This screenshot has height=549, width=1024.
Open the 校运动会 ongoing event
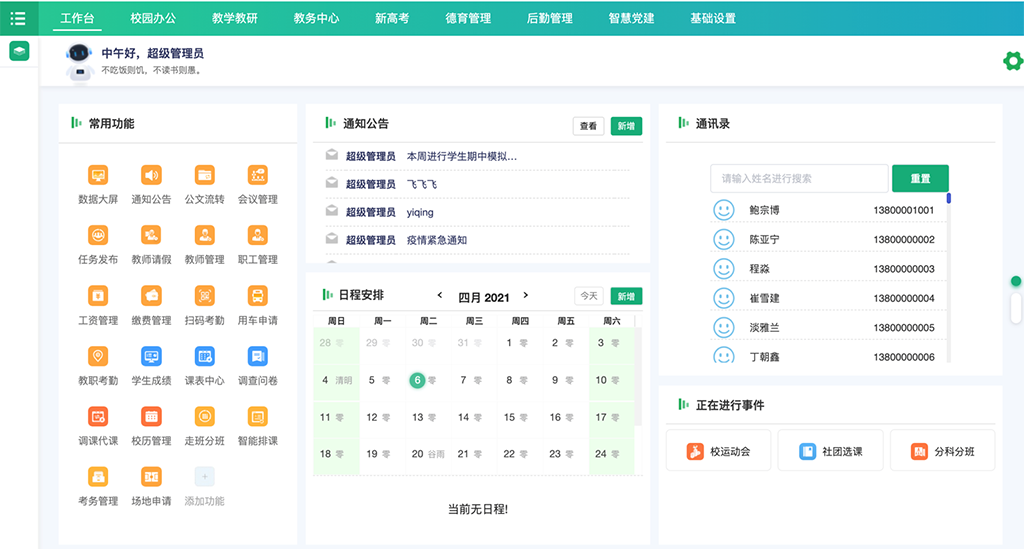pos(718,452)
